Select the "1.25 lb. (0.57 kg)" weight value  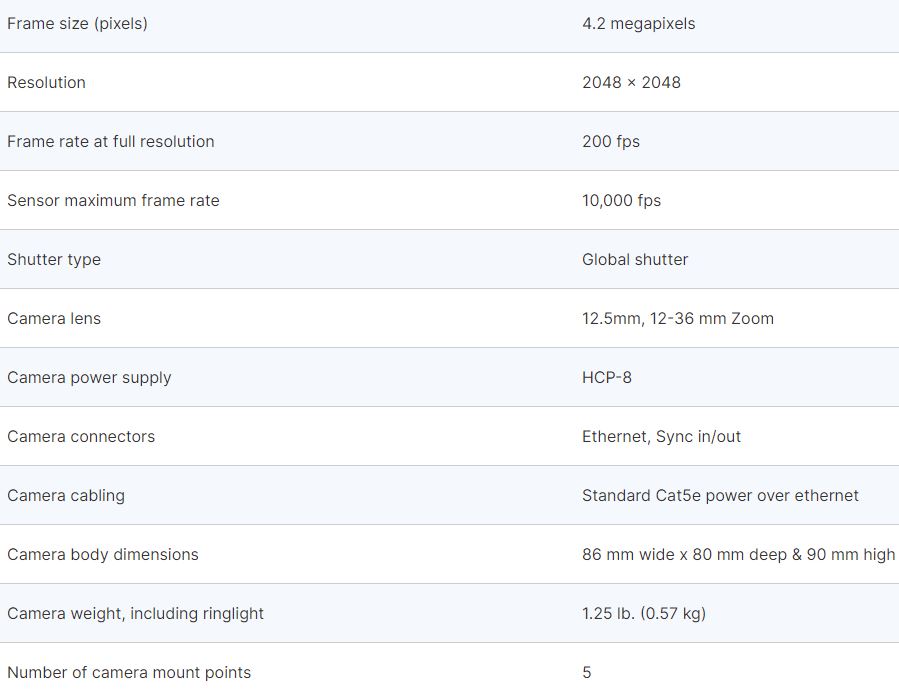643,613
